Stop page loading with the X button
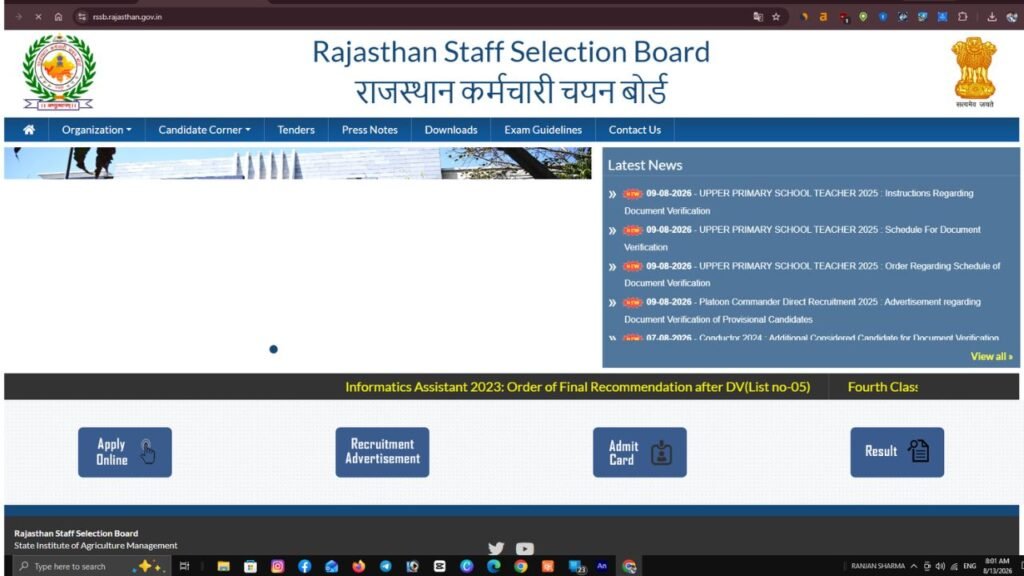The height and width of the screenshot is (576, 1024). (x=38, y=17)
